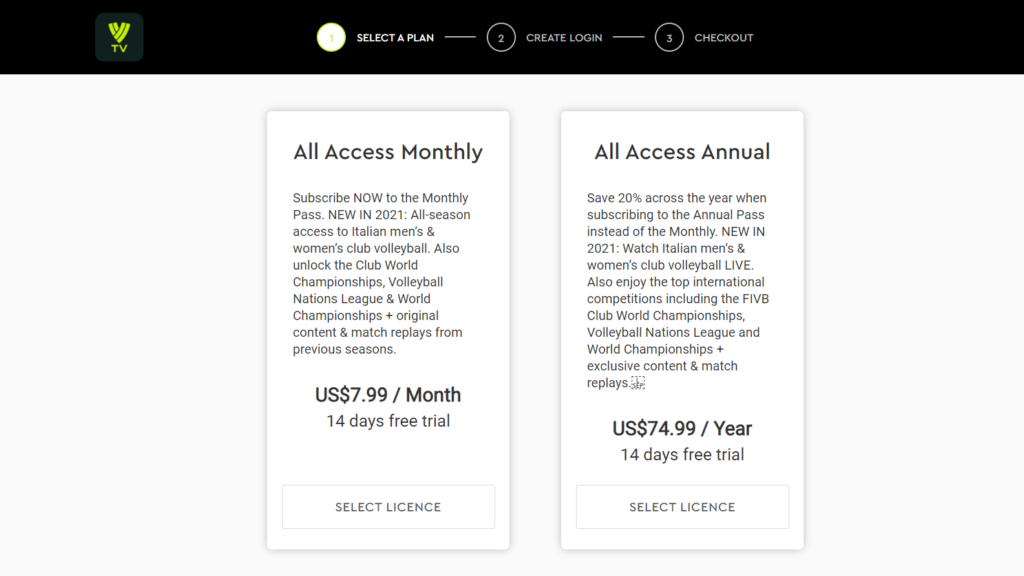
Task: Click the All Access Annual heading
Action: pos(682,152)
